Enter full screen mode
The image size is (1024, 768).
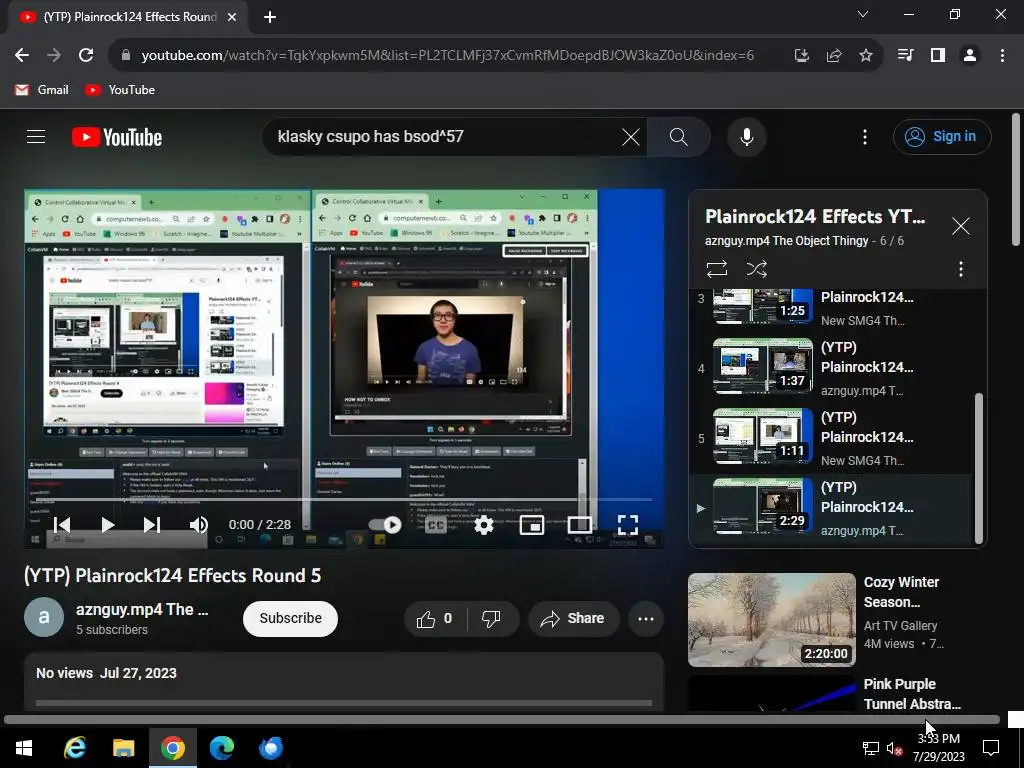(628, 524)
